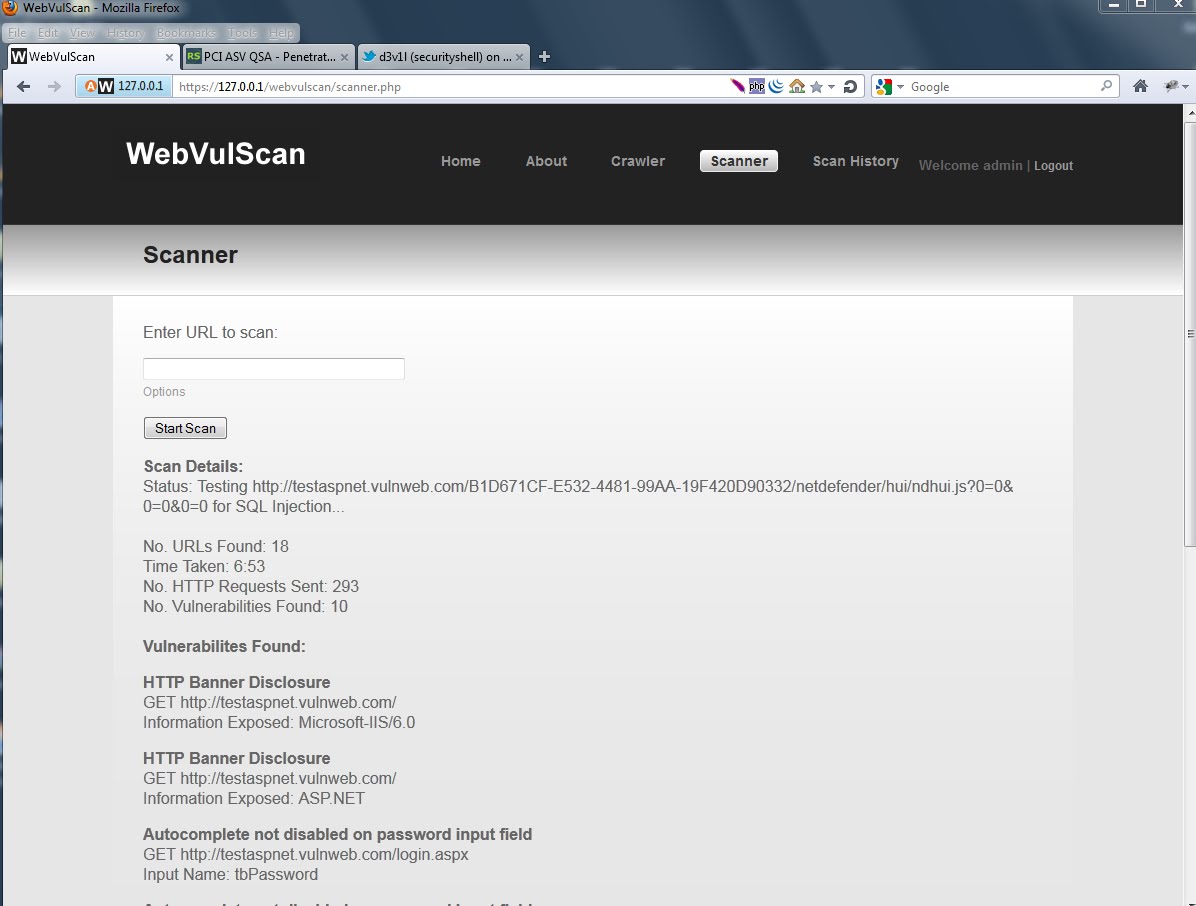Bookmark this page with the star icon

(x=816, y=87)
